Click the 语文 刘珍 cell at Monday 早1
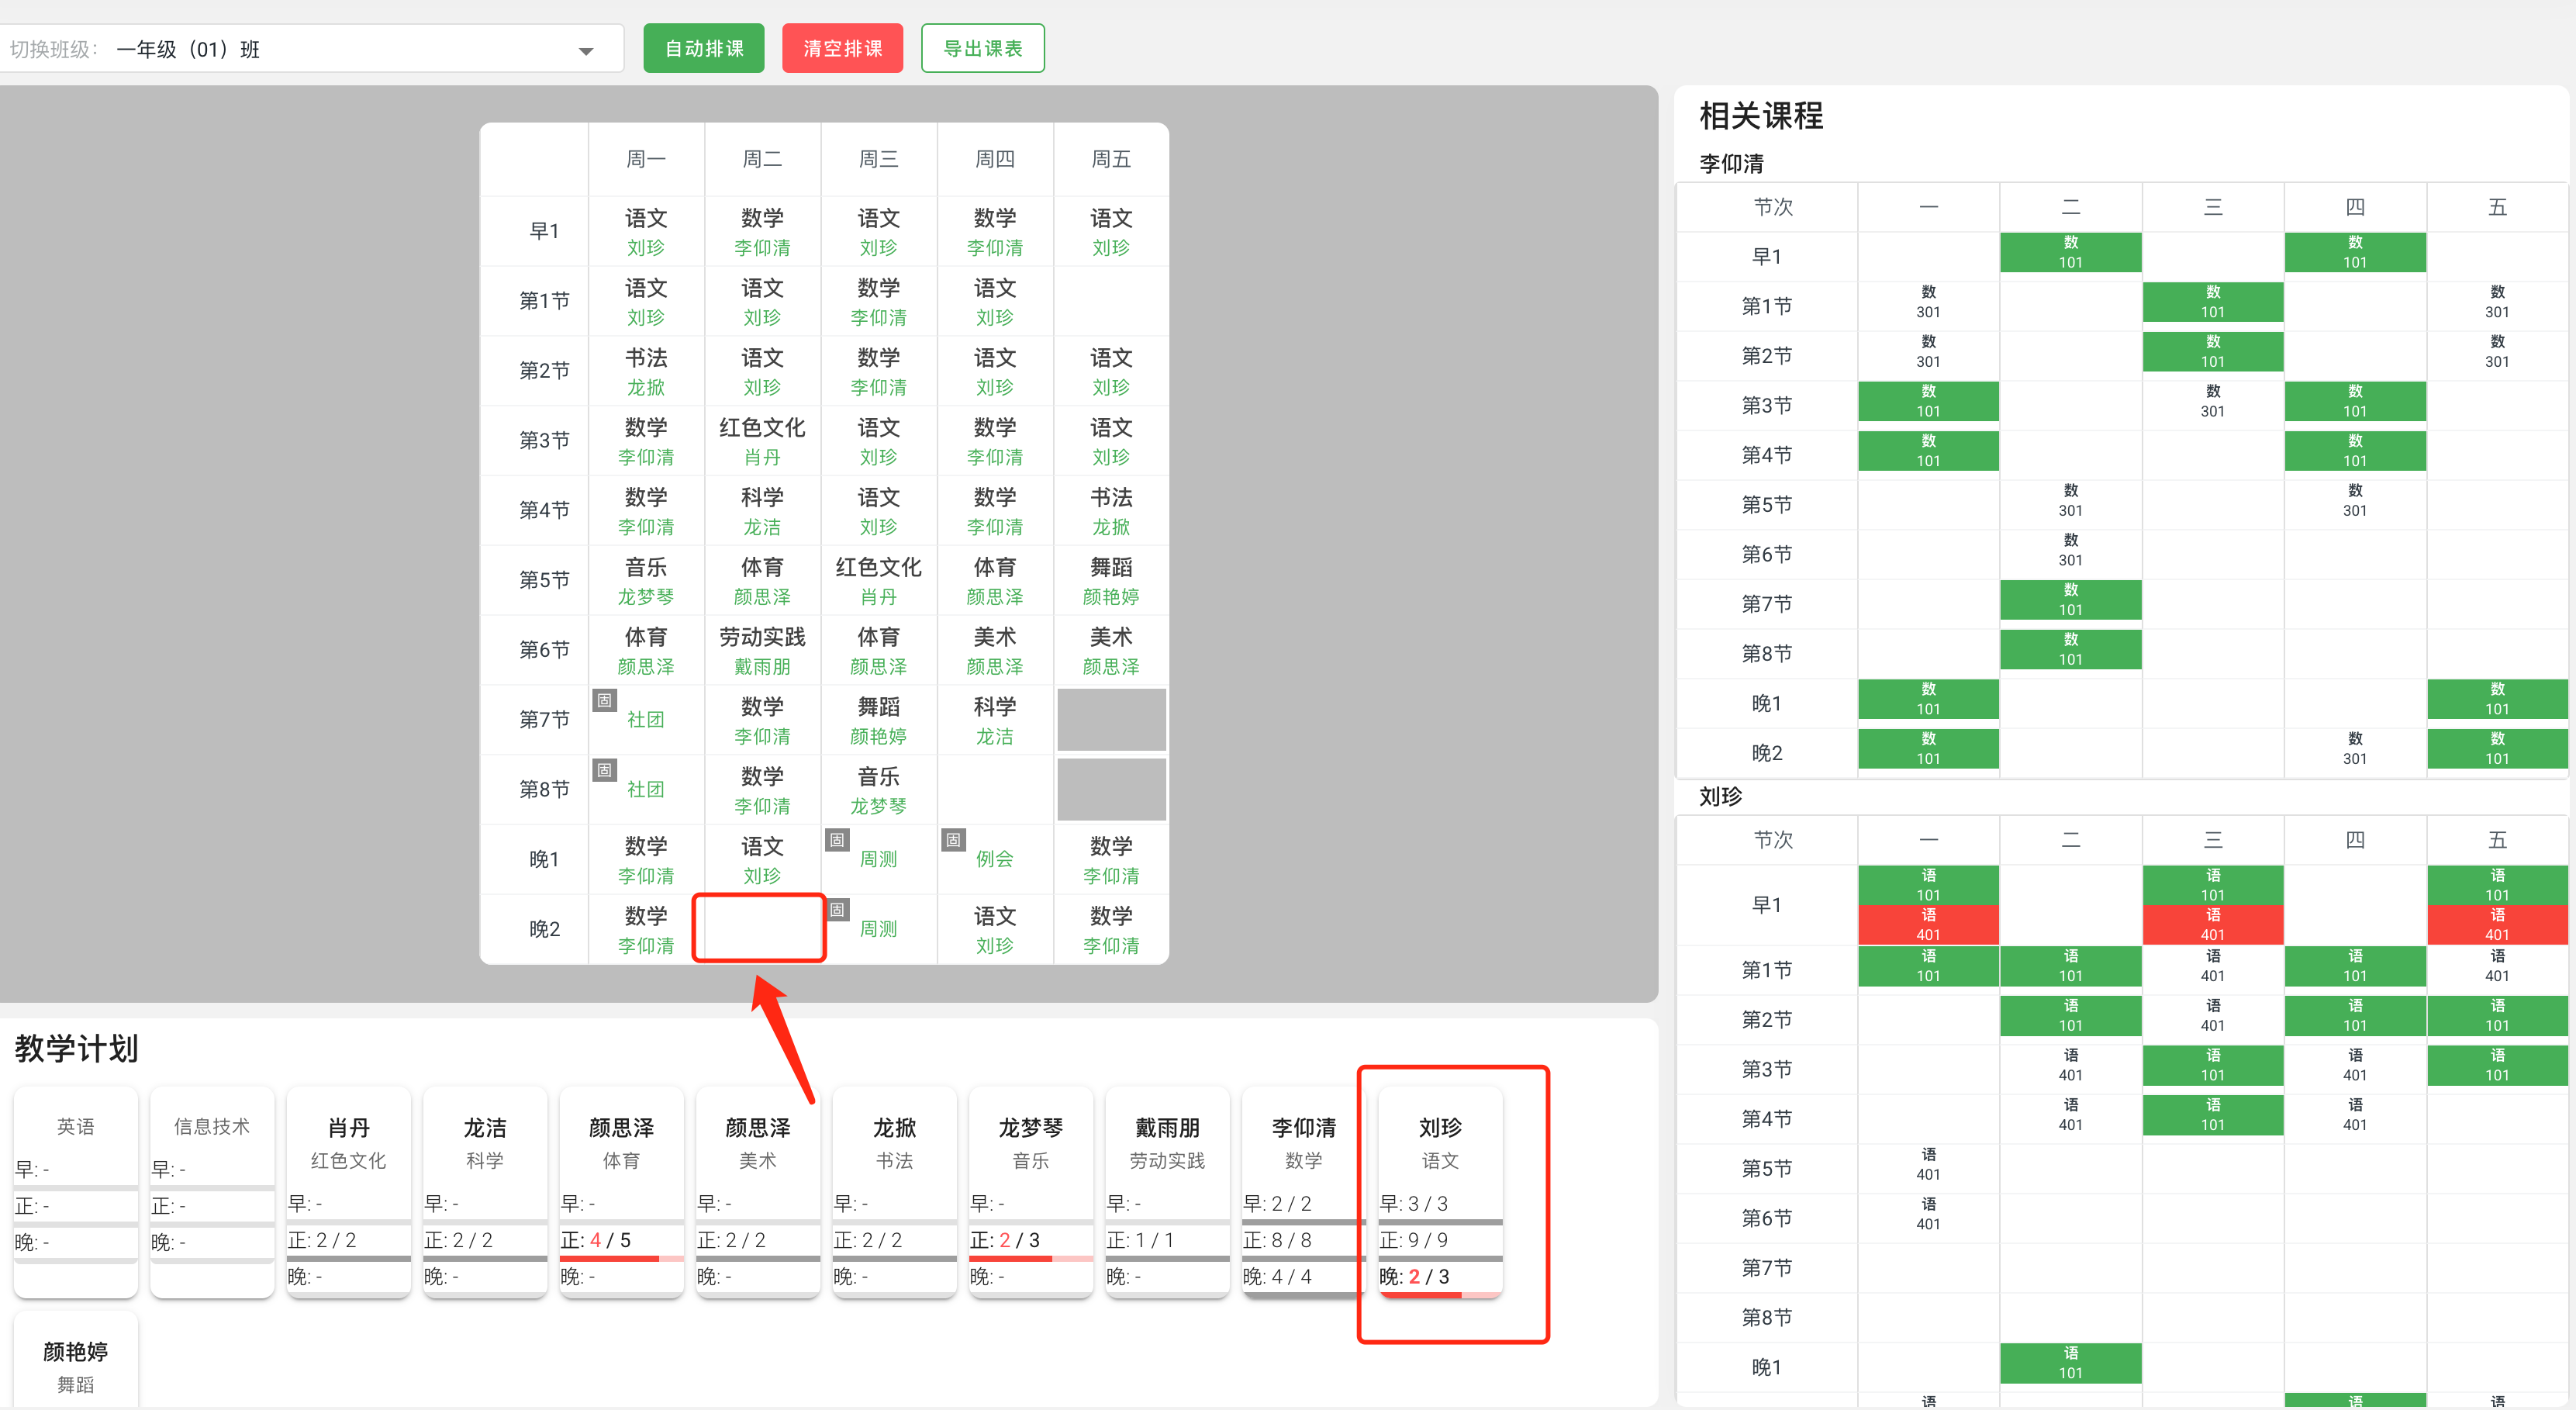Viewport: 2576px width, 1410px height. (646, 231)
